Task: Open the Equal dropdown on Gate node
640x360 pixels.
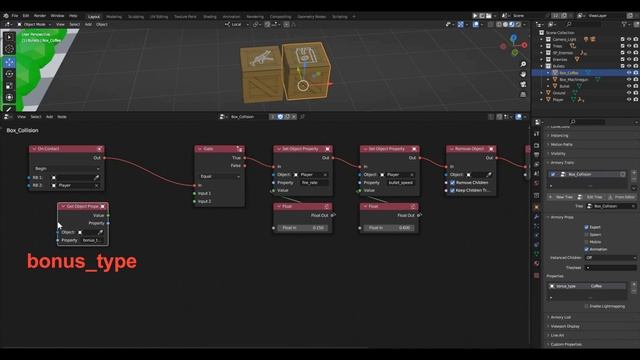Action: click(x=220, y=176)
